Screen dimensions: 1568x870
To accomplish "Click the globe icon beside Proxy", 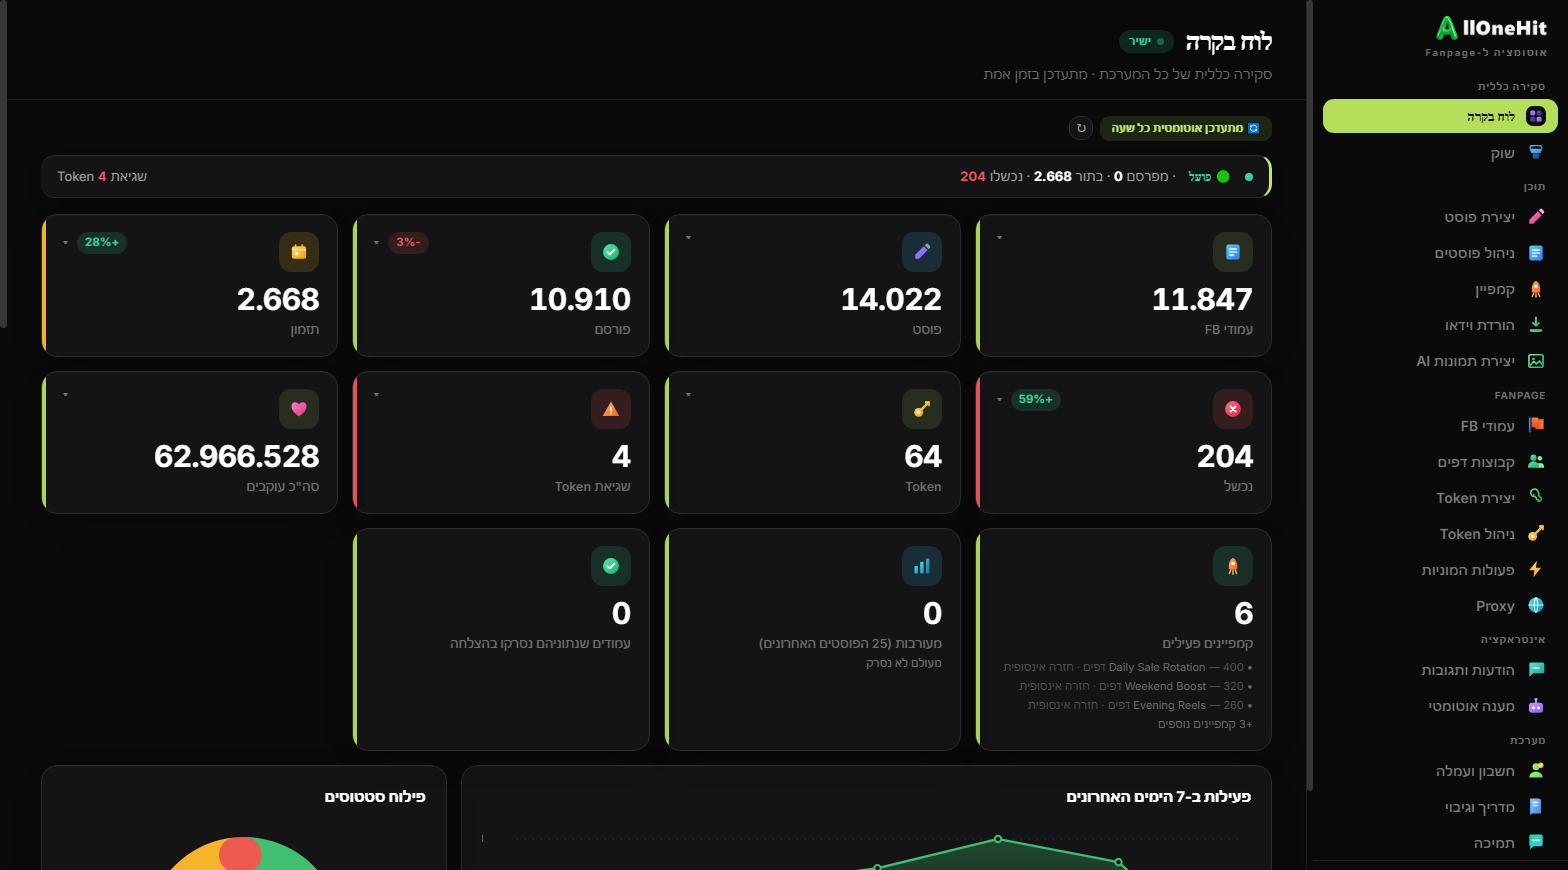I will pyautogui.click(x=1536, y=605).
